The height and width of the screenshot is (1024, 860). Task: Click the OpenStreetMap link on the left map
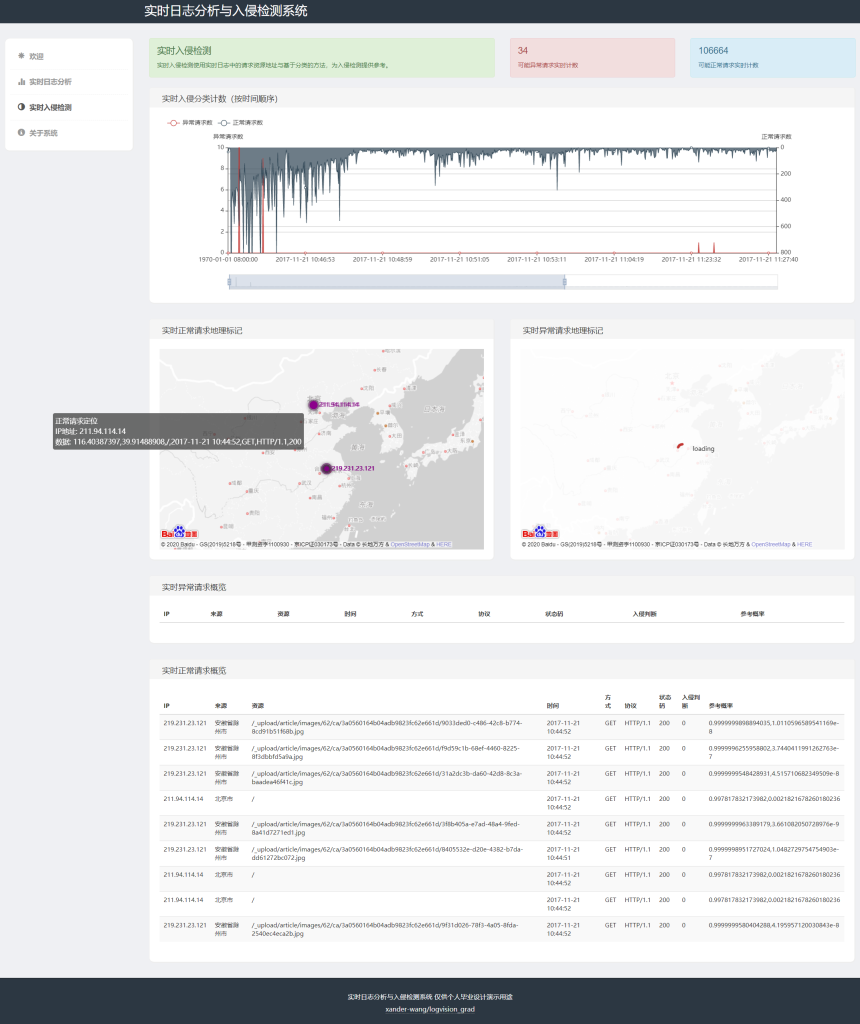[409, 544]
